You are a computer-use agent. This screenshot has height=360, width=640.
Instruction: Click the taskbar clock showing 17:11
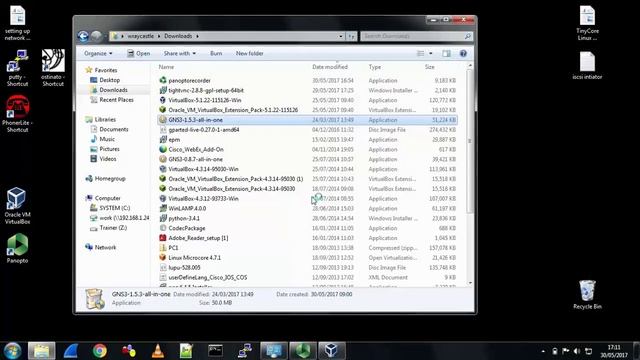[613, 351]
